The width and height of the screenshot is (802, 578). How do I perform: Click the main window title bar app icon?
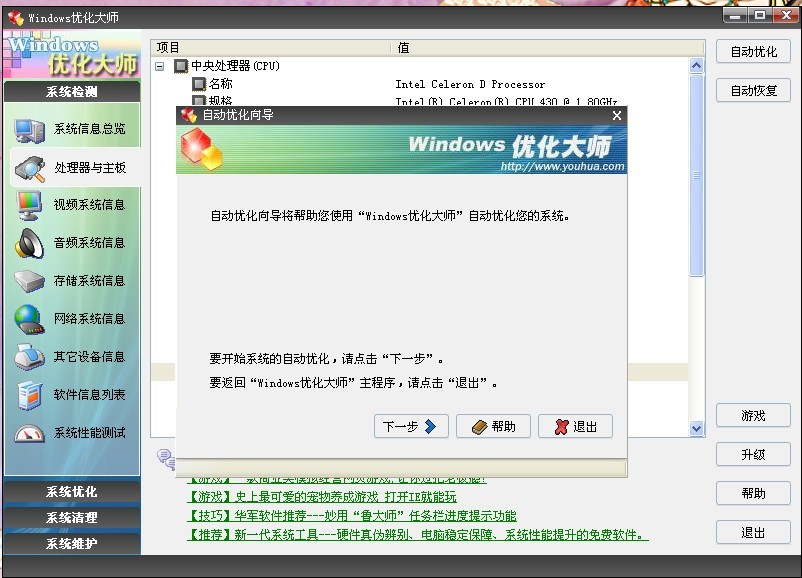(16, 18)
